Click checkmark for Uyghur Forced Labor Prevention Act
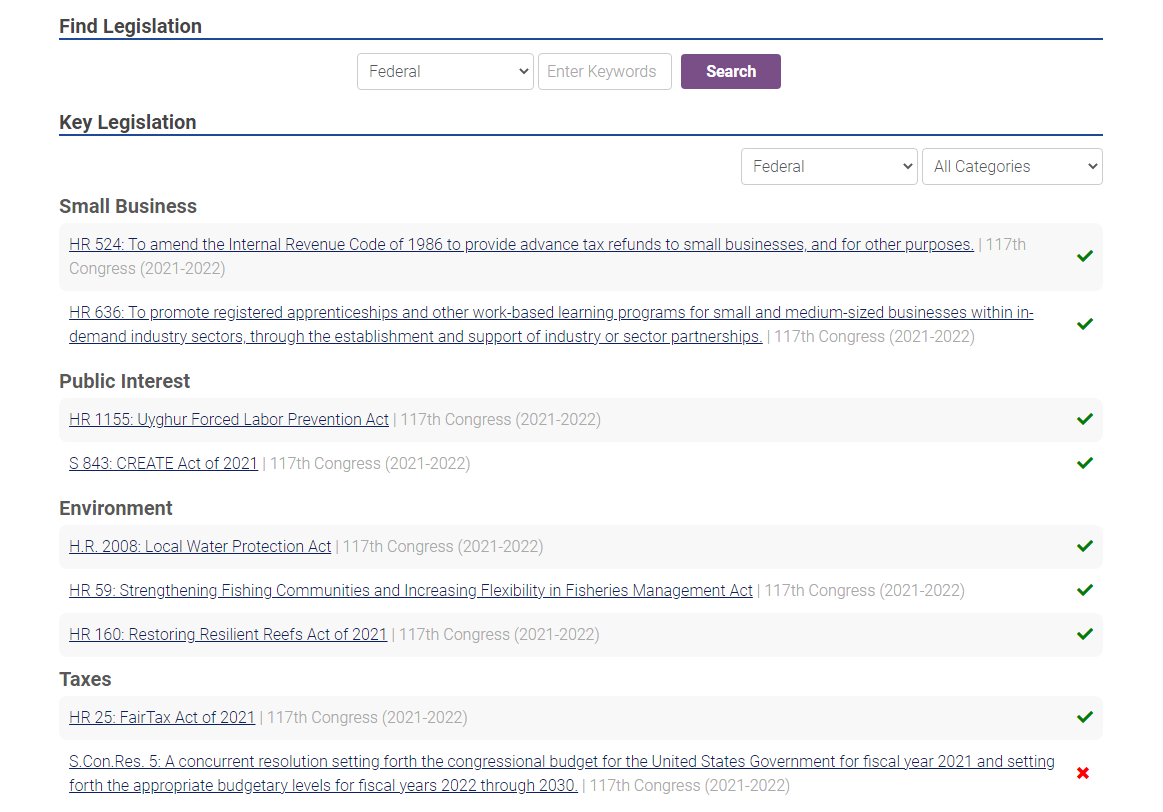The height and width of the screenshot is (812, 1163). click(1084, 419)
